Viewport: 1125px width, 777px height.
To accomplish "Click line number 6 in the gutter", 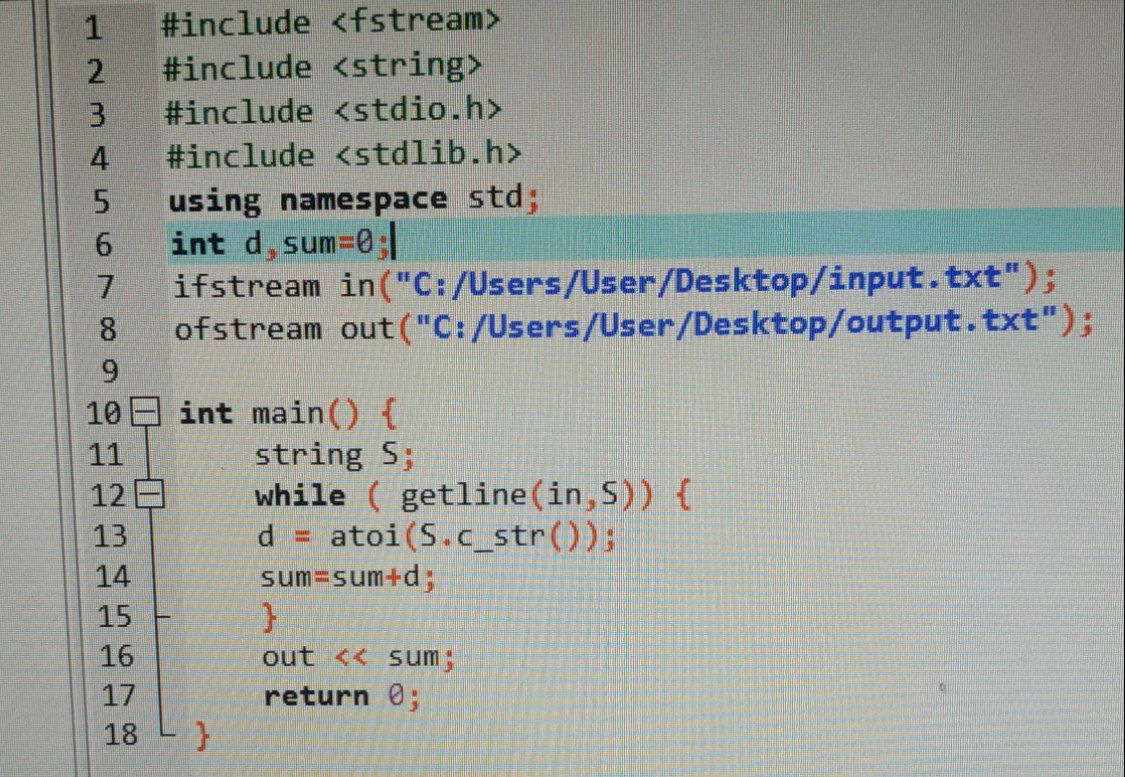I will click(103, 245).
